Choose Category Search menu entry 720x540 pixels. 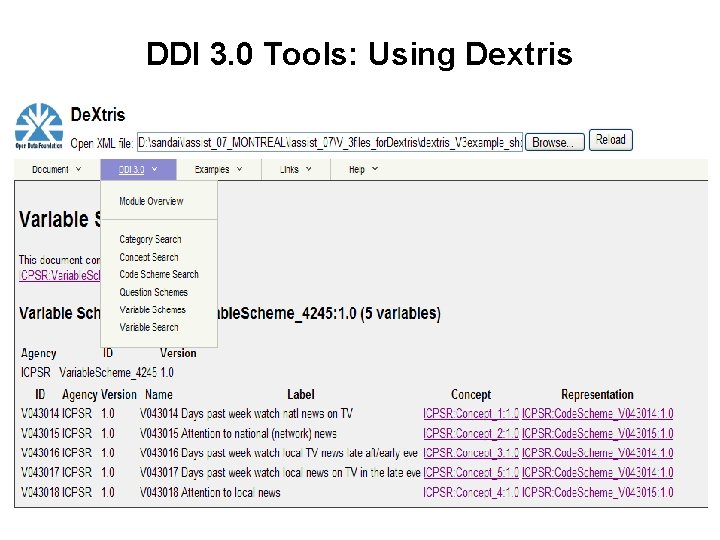point(150,239)
